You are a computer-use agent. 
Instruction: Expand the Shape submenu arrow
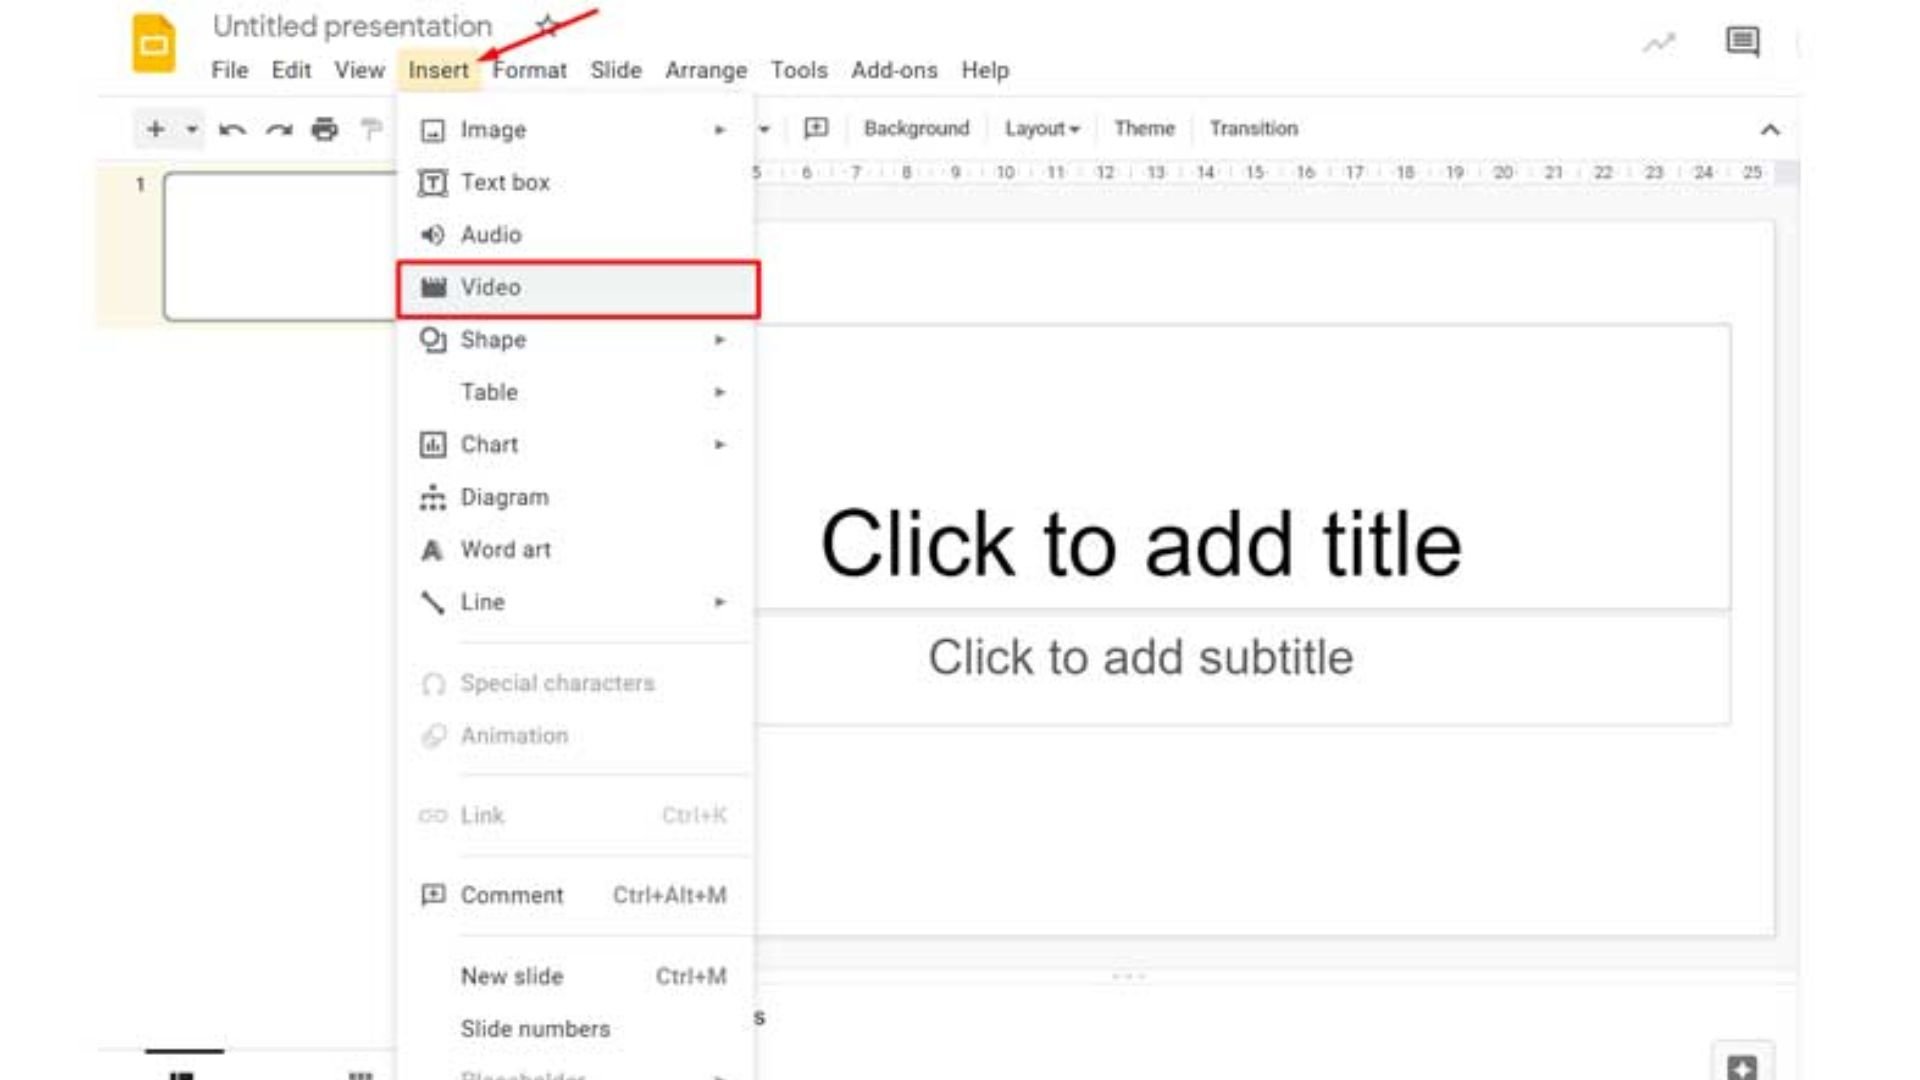click(x=719, y=340)
